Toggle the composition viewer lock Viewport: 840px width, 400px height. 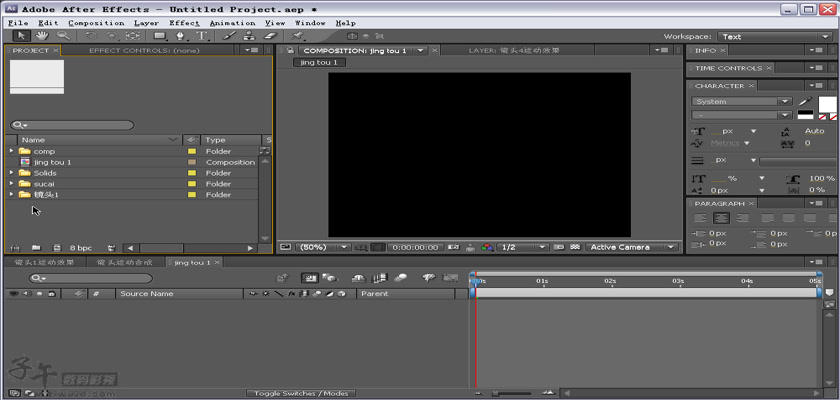(x=289, y=50)
